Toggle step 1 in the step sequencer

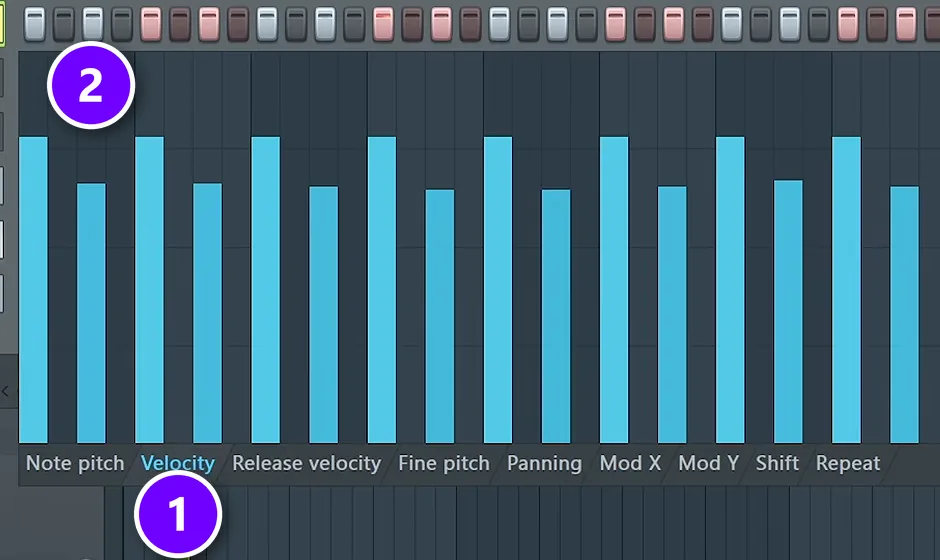[35, 25]
